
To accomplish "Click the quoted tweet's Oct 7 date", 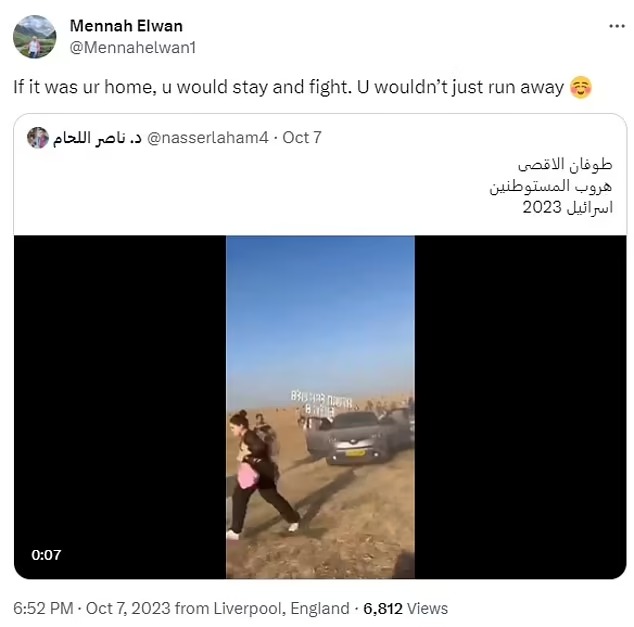I will tap(302, 138).
